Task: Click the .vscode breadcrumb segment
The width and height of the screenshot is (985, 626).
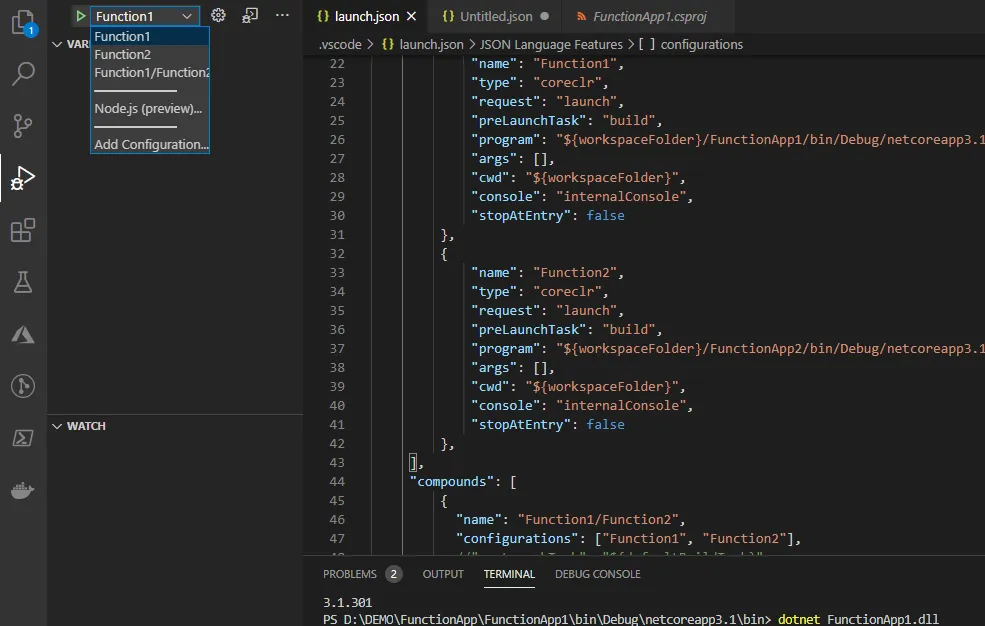Action: [340, 44]
